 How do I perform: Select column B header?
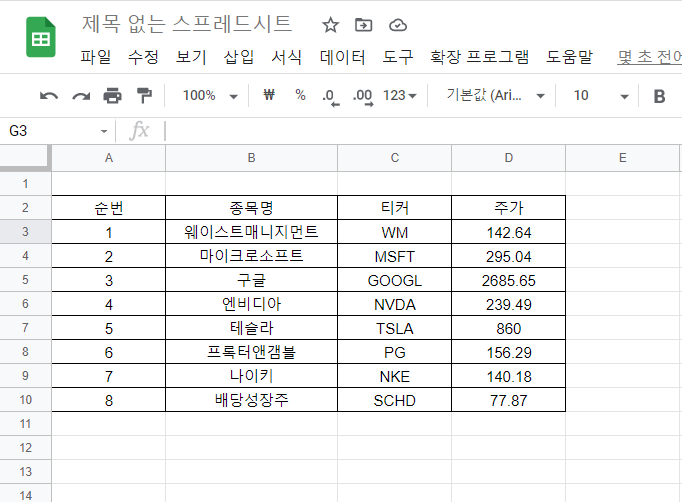[x=251, y=158]
